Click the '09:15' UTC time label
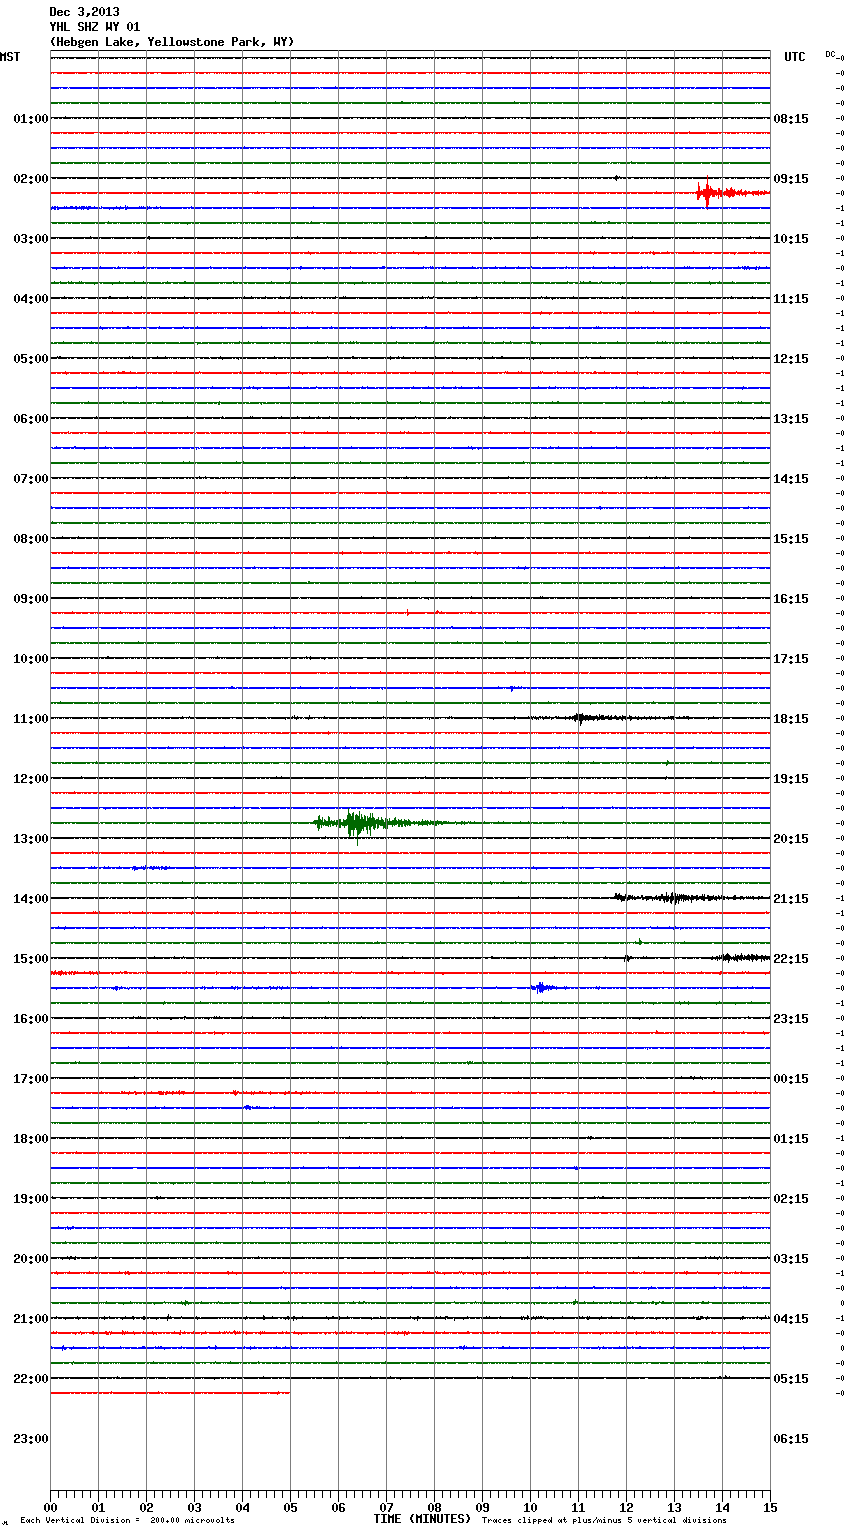 (791, 179)
